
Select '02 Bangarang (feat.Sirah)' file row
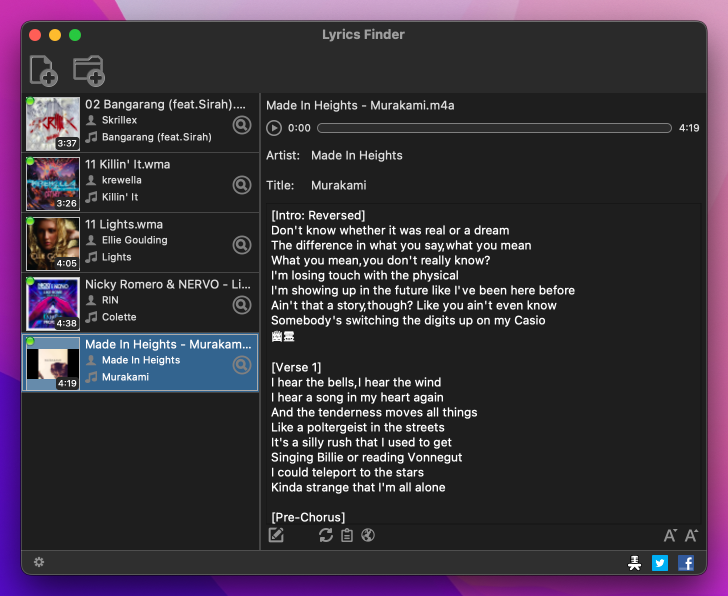coord(140,123)
